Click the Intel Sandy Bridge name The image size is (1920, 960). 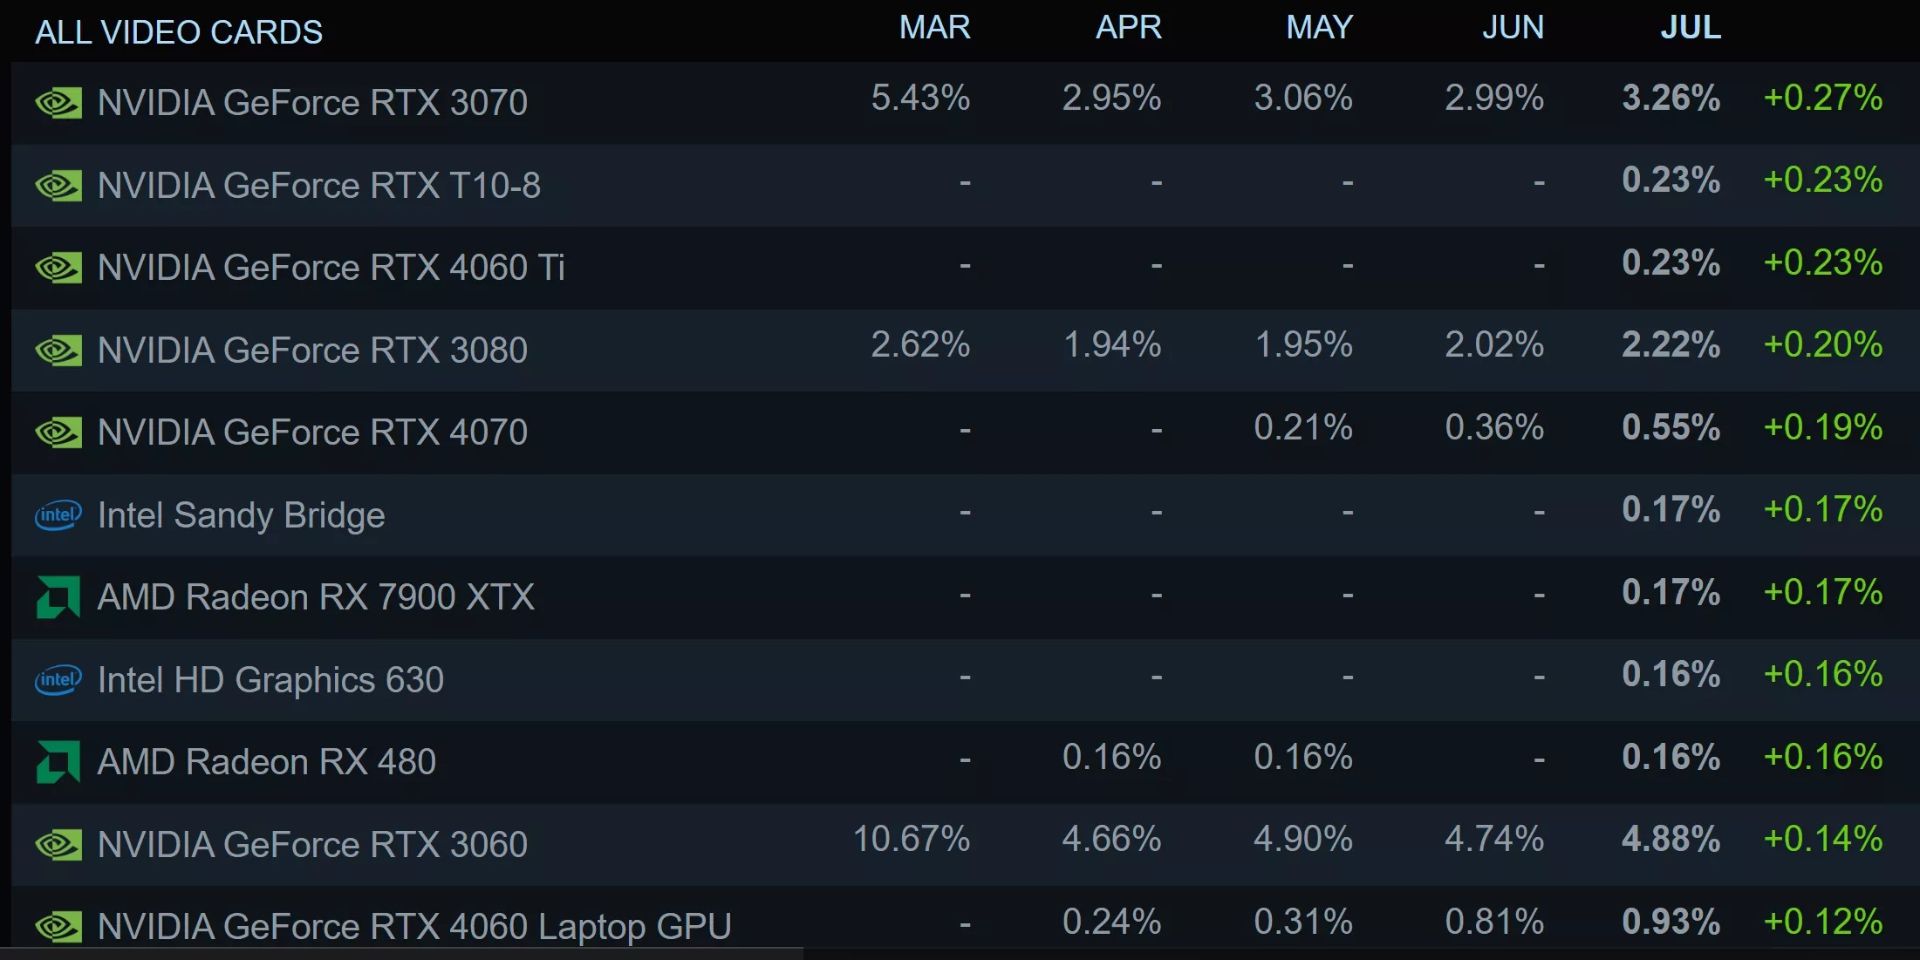pyautogui.click(x=241, y=515)
